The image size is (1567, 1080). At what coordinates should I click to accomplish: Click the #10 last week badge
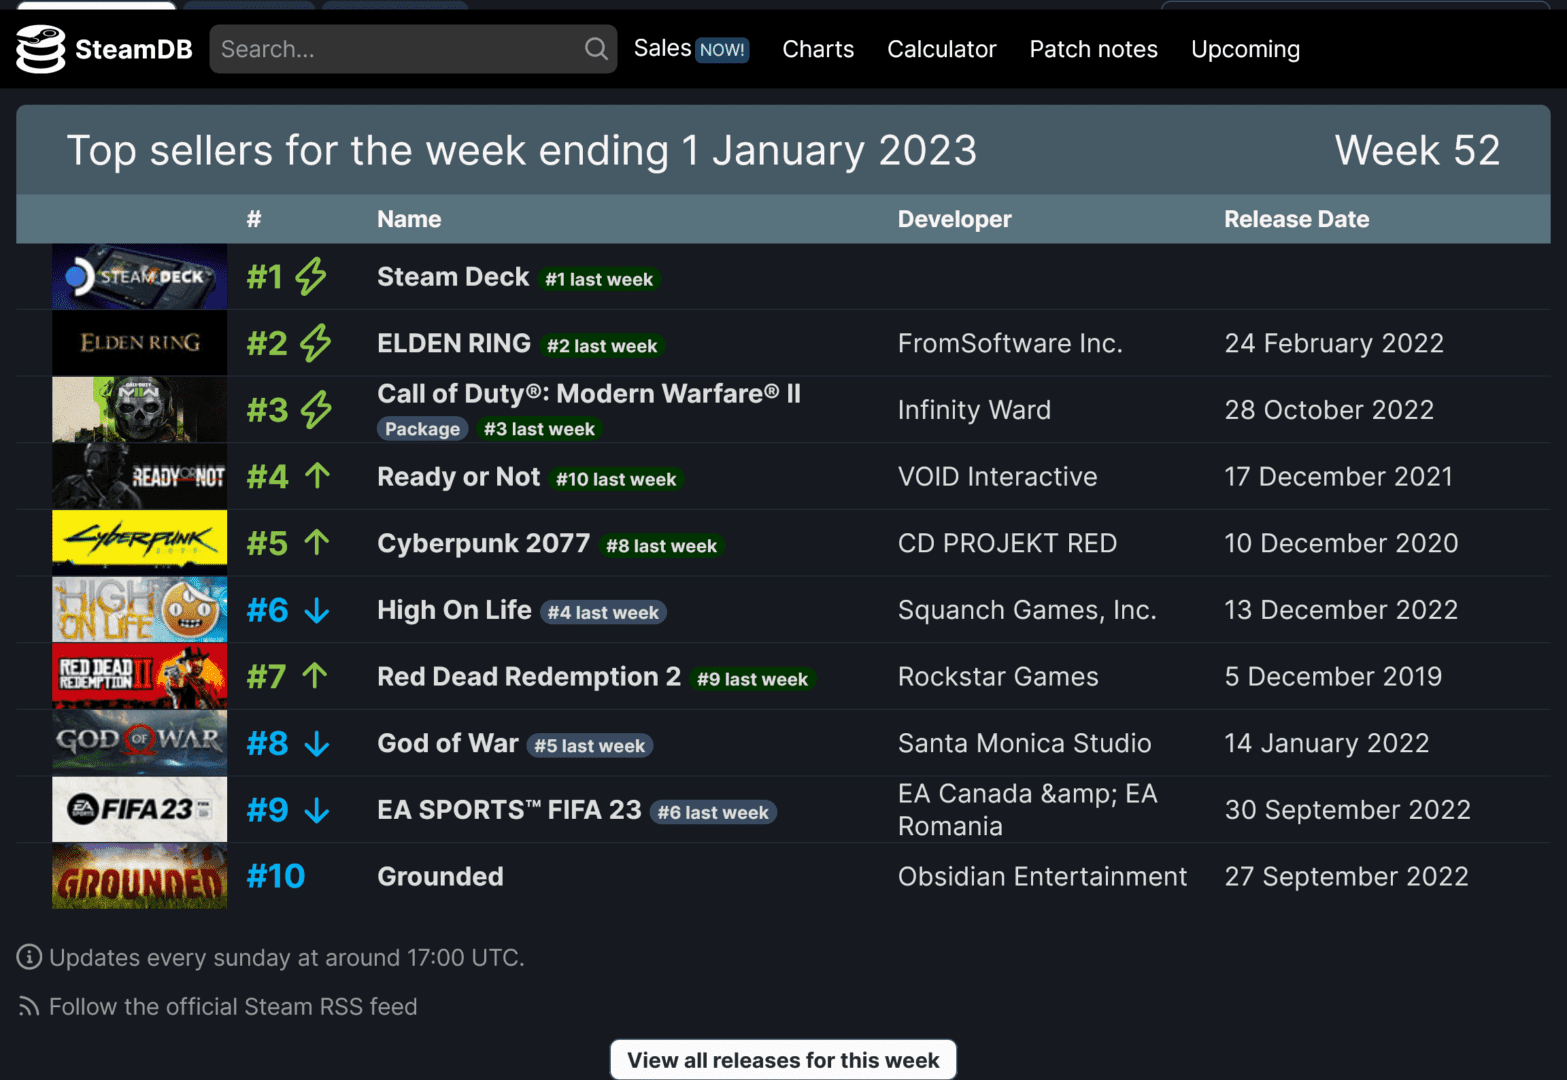click(x=616, y=479)
